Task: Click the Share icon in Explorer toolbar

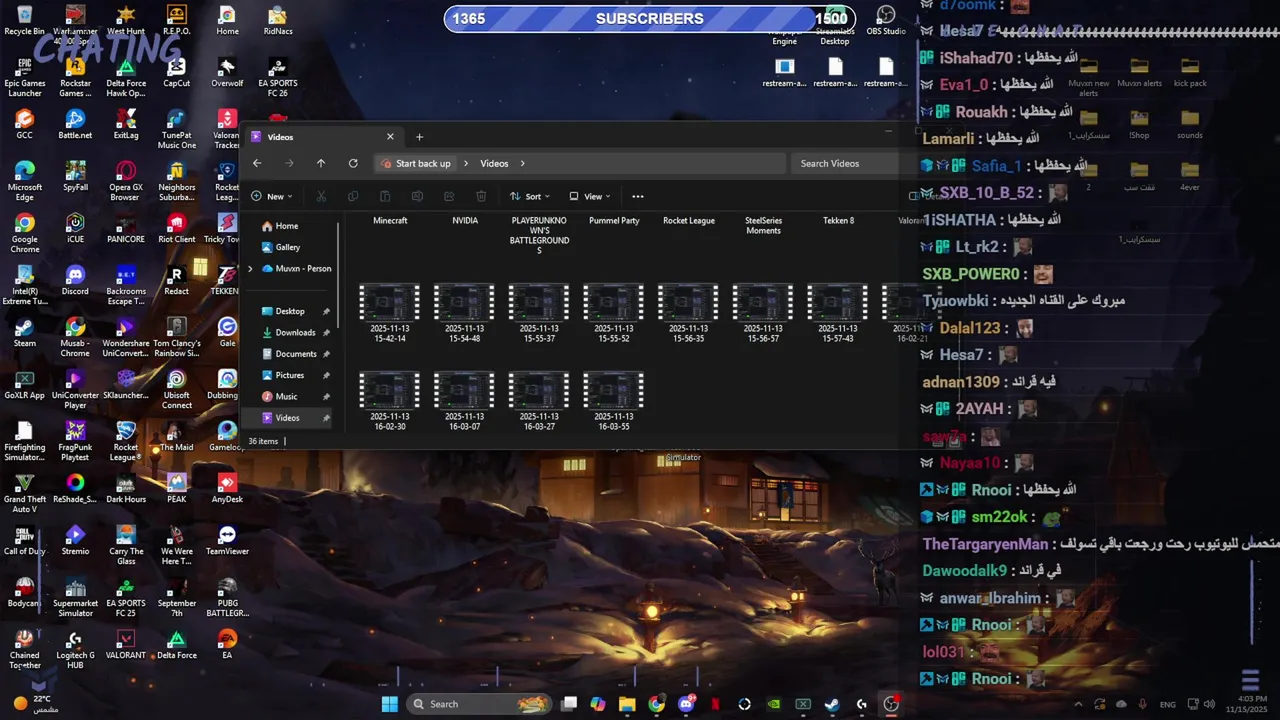Action: [449, 196]
